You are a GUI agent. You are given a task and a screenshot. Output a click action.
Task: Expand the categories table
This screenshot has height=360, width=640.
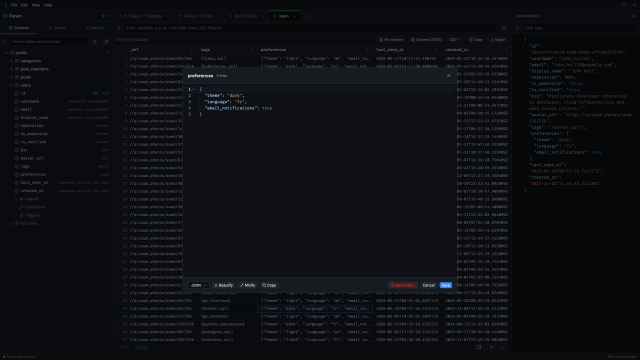coord(11,61)
